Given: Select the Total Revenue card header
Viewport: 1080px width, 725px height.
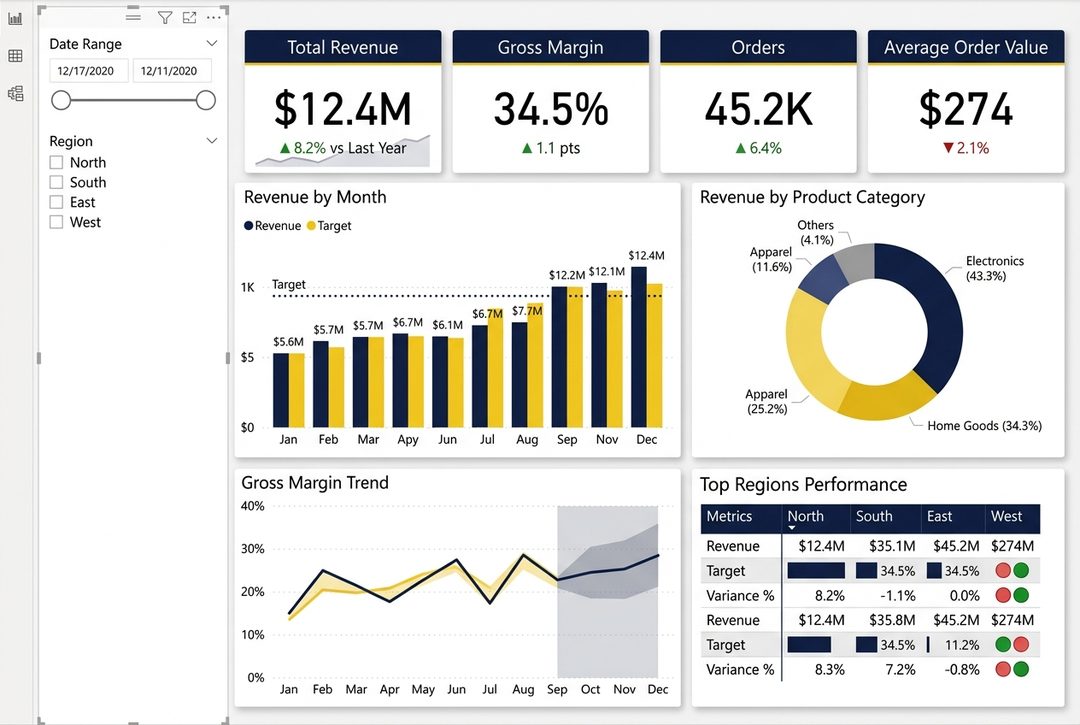Looking at the screenshot, I should pos(343,47).
